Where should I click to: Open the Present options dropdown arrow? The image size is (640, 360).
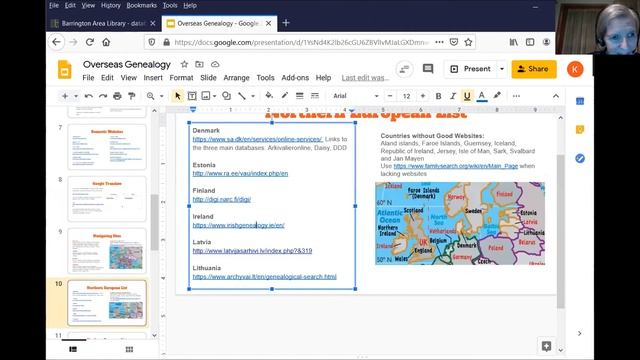tap(502, 69)
